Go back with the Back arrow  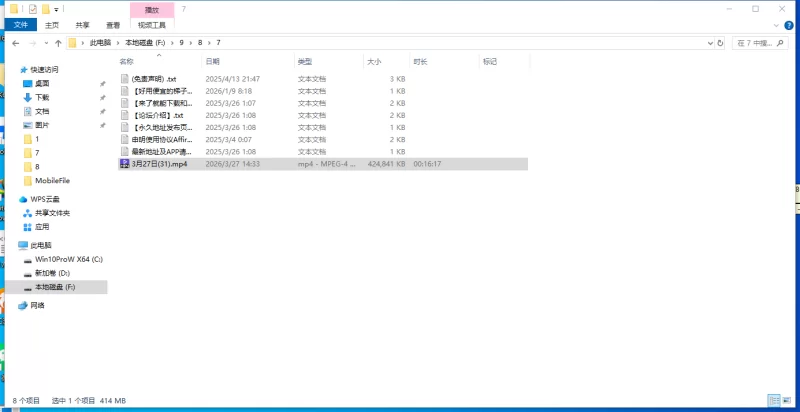(x=15, y=43)
